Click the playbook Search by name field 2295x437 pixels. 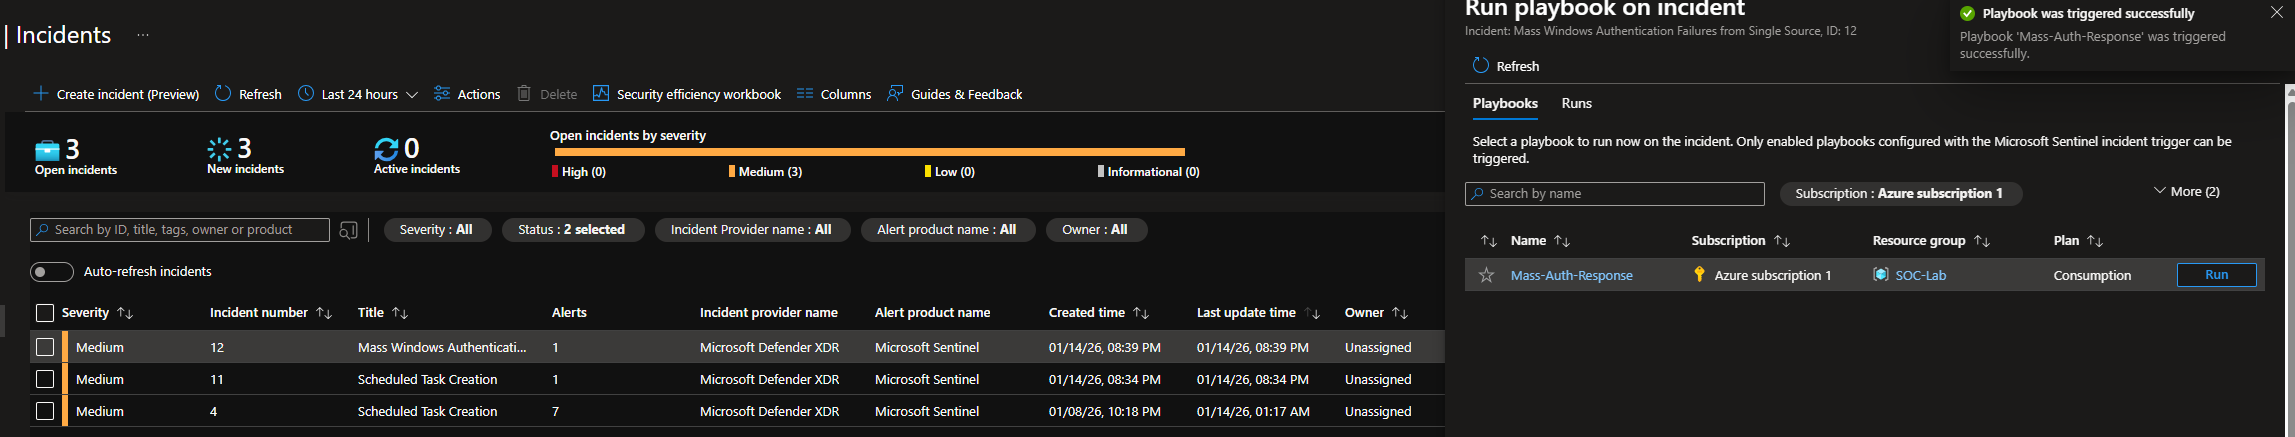click(1615, 194)
